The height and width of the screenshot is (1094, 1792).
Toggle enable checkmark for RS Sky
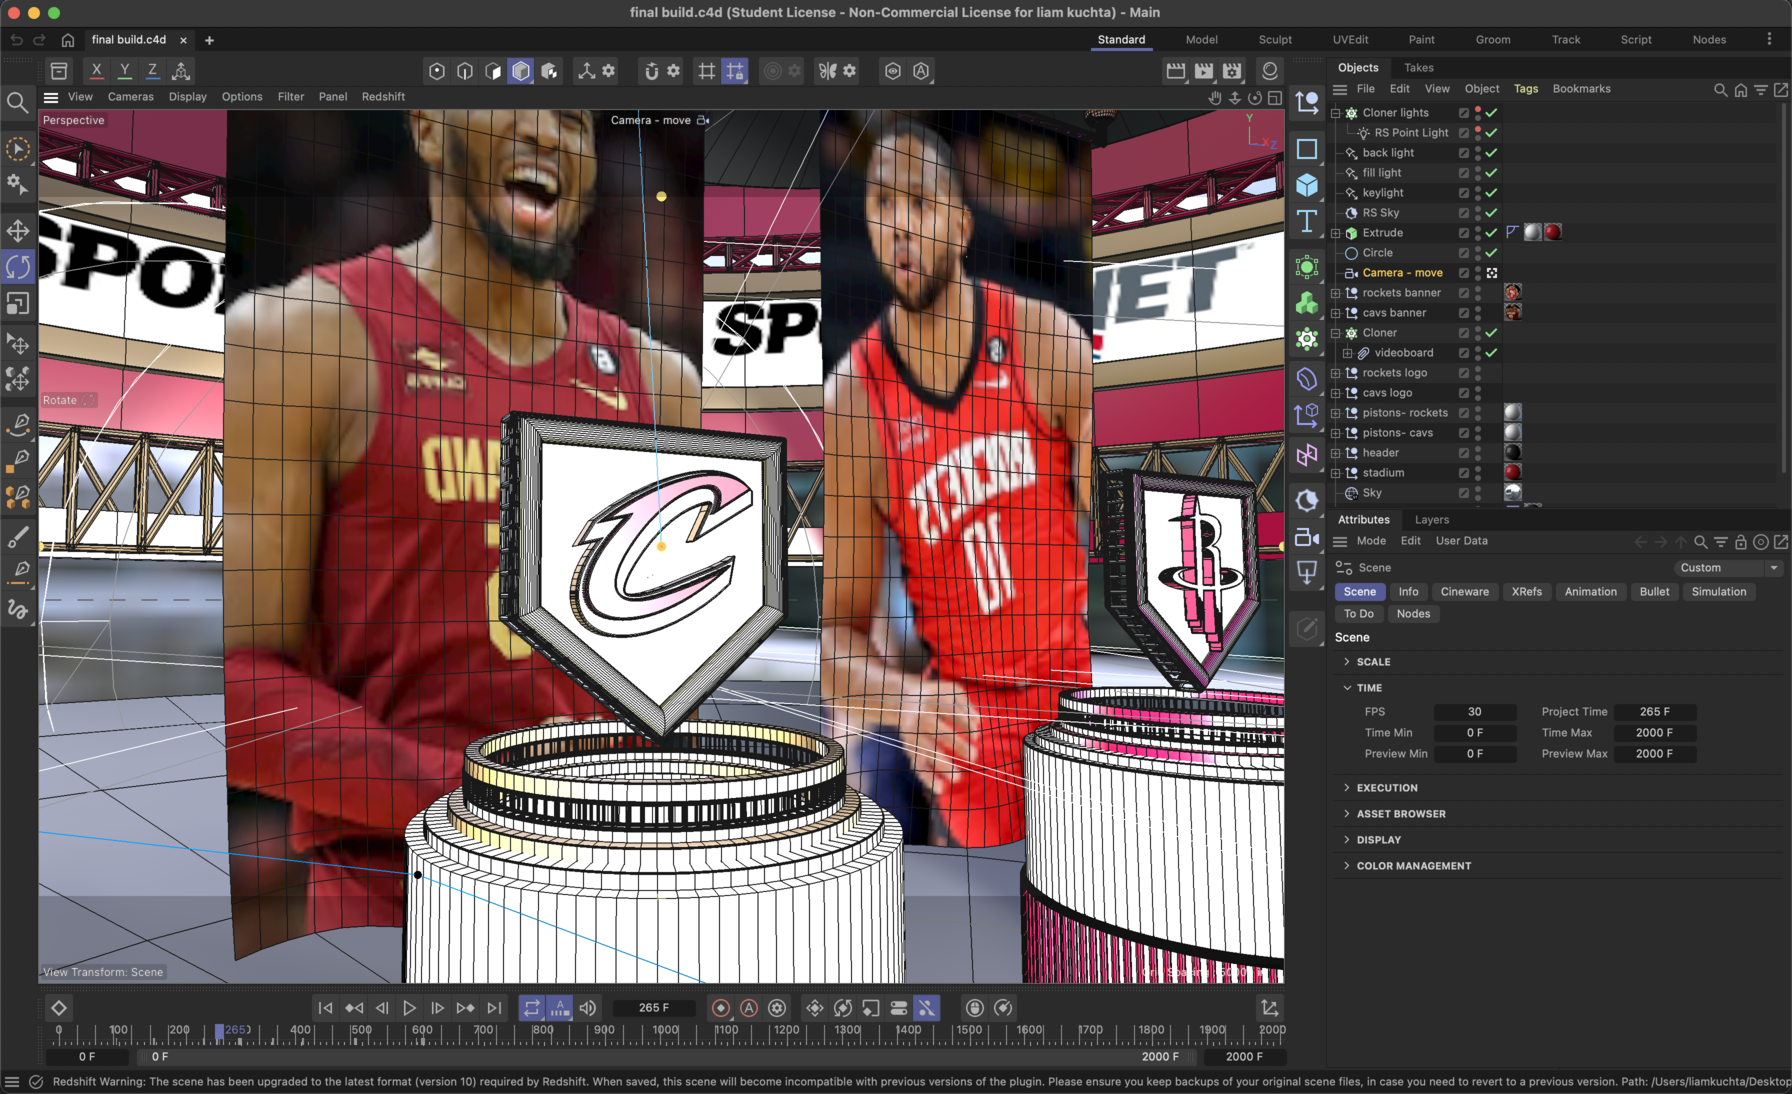1491,213
